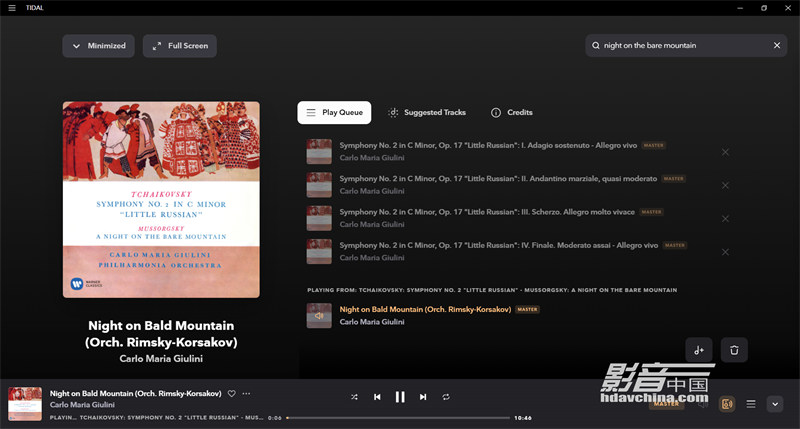Play 'III. Scherzo. Allegro molto vivace' track

(x=487, y=212)
